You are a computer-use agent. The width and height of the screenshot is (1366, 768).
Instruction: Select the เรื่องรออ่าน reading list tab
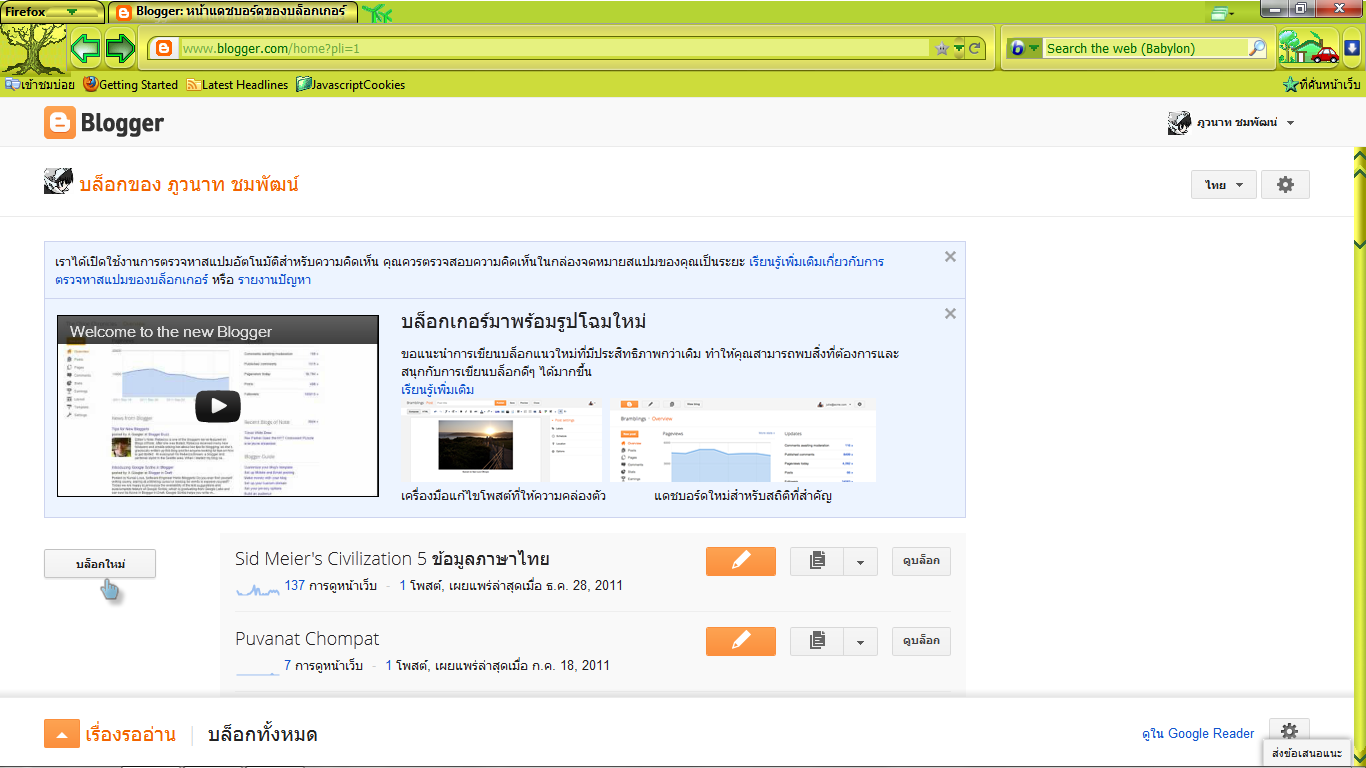pyautogui.click(x=131, y=735)
